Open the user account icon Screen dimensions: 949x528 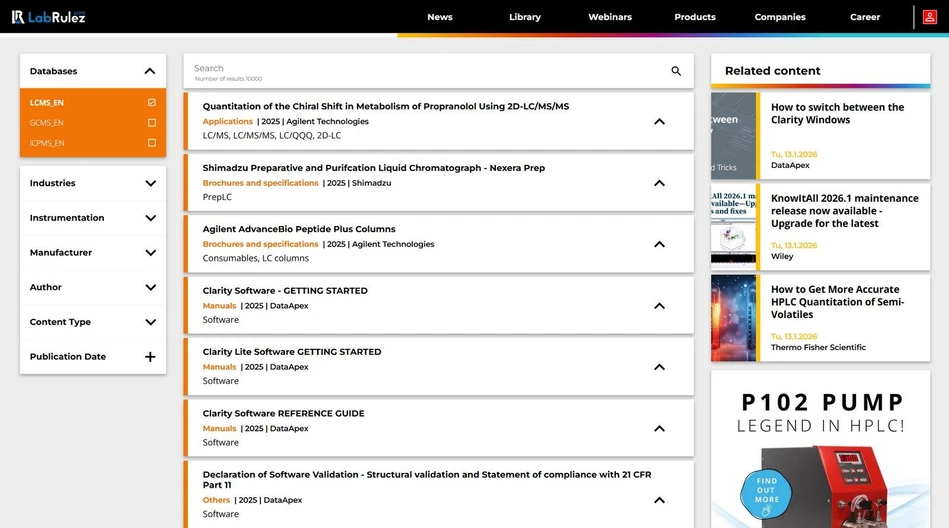coord(930,17)
